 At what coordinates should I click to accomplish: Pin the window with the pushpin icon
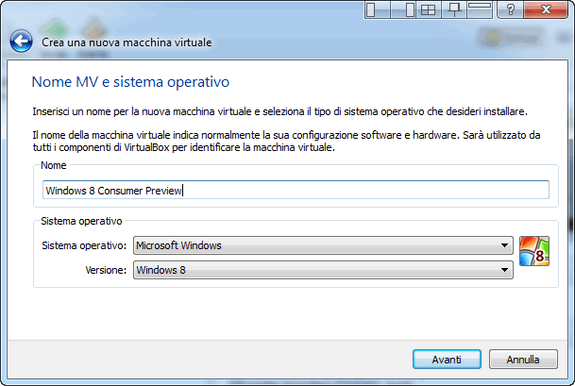(x=454, y=10)
